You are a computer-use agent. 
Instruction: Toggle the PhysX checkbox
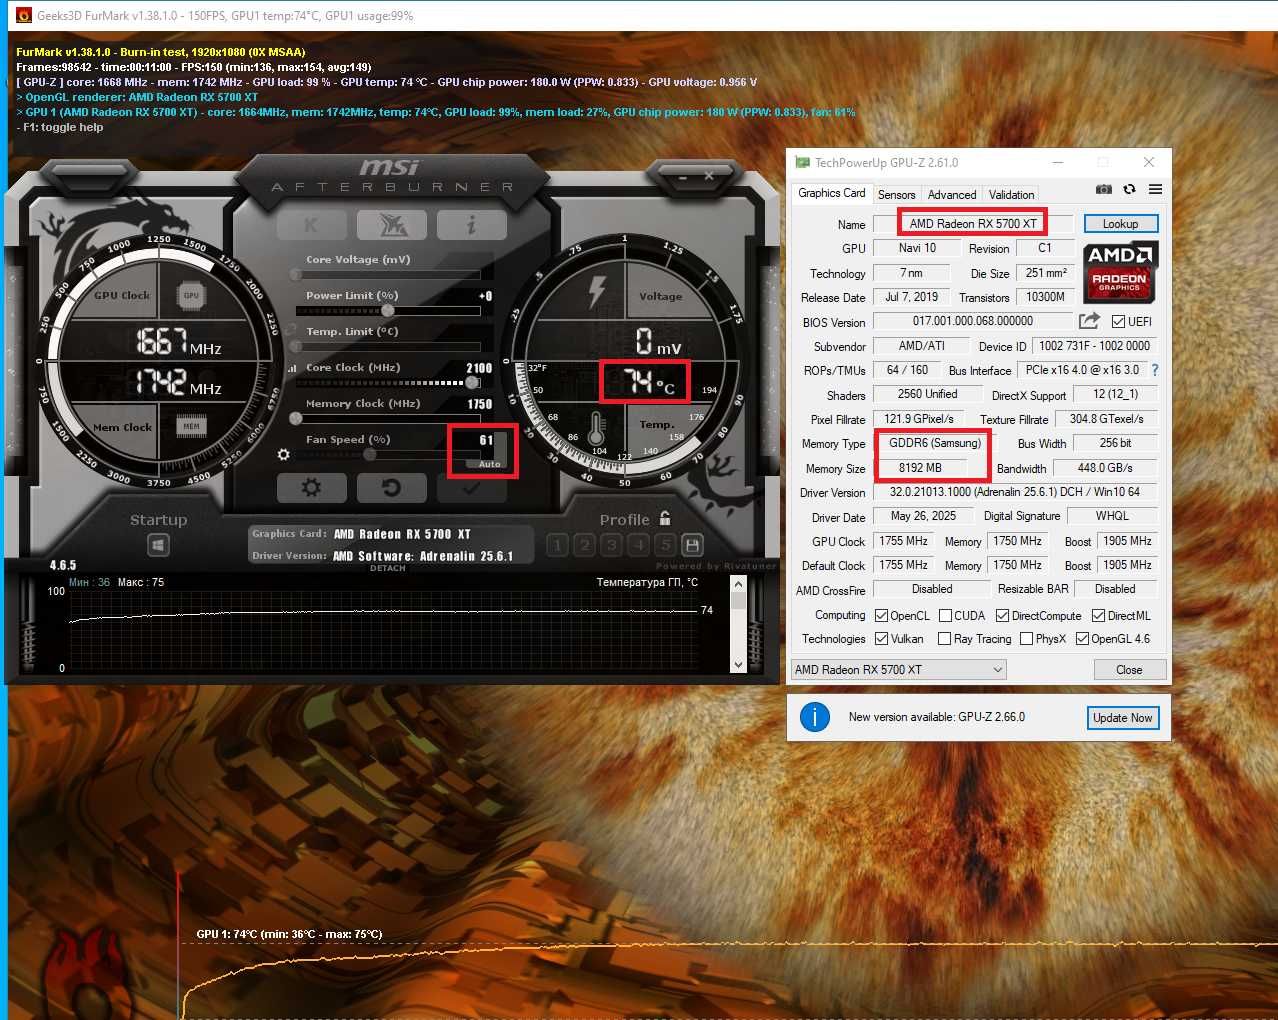tap(1026, 638)
